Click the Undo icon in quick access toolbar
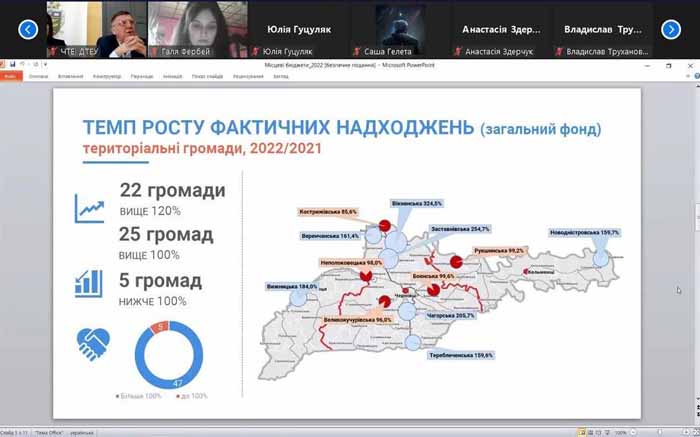700x437 pixels. 24,65
